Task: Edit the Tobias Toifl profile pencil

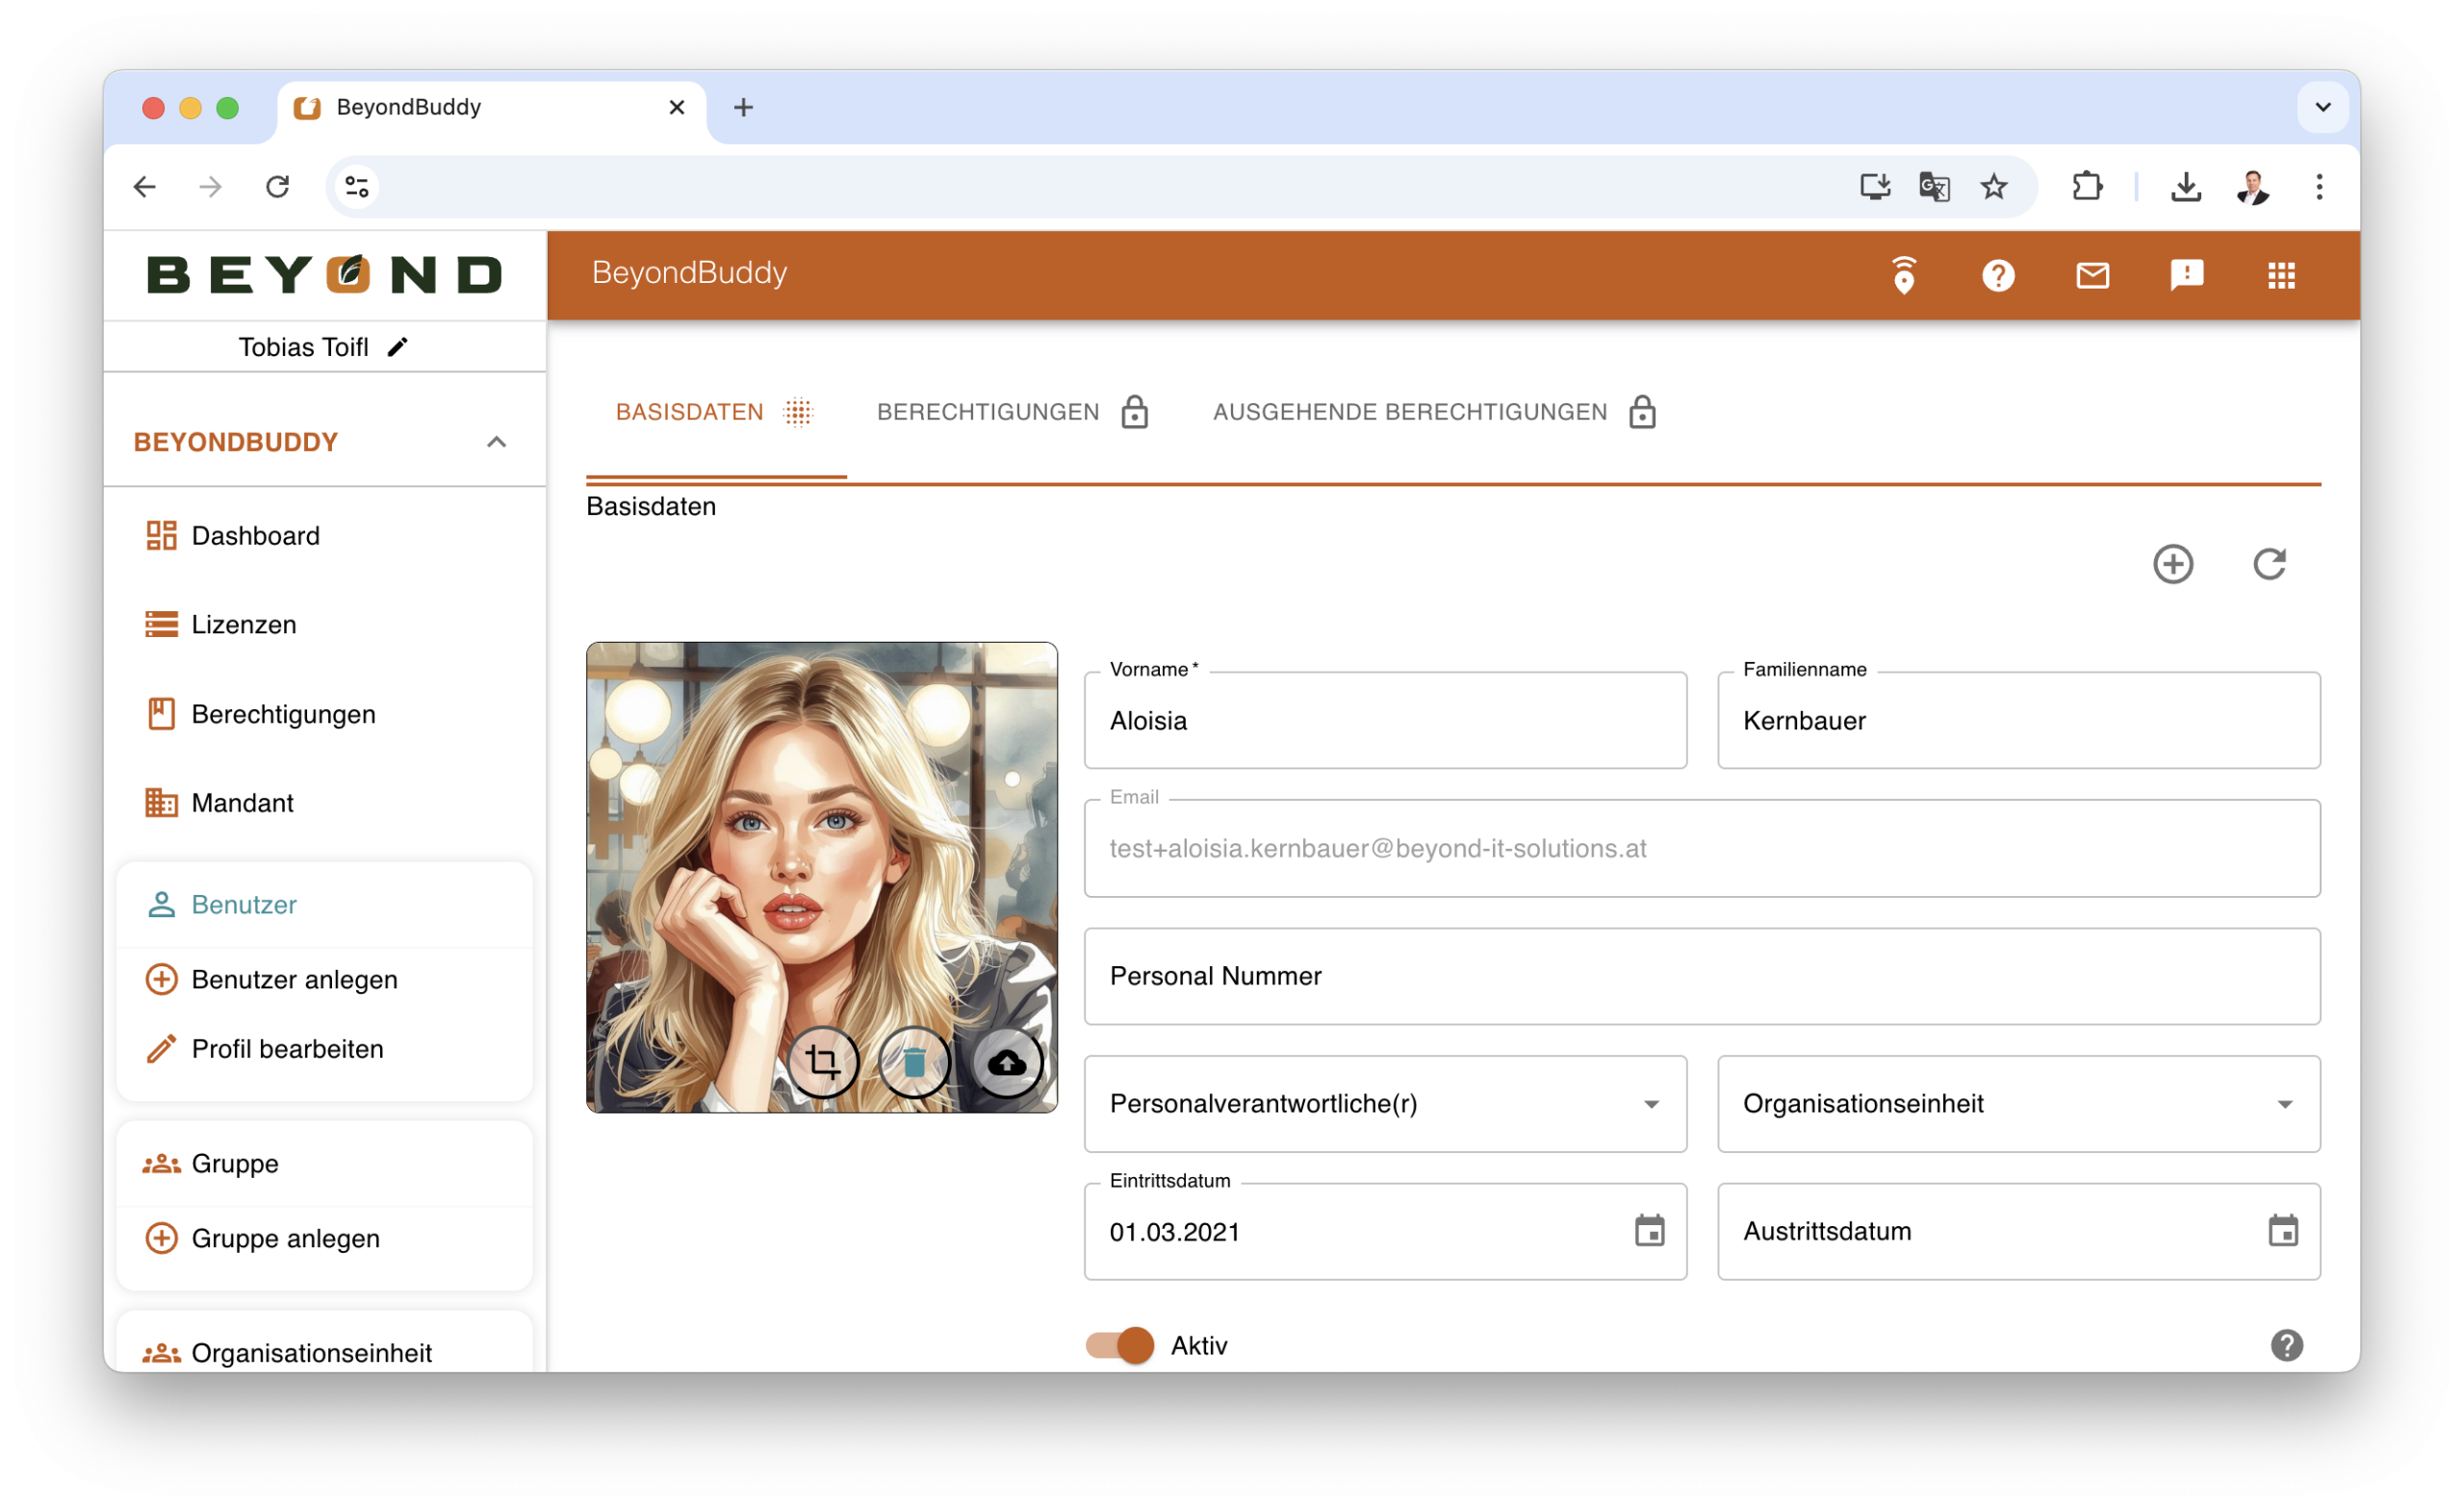Action: coord(398,347)
